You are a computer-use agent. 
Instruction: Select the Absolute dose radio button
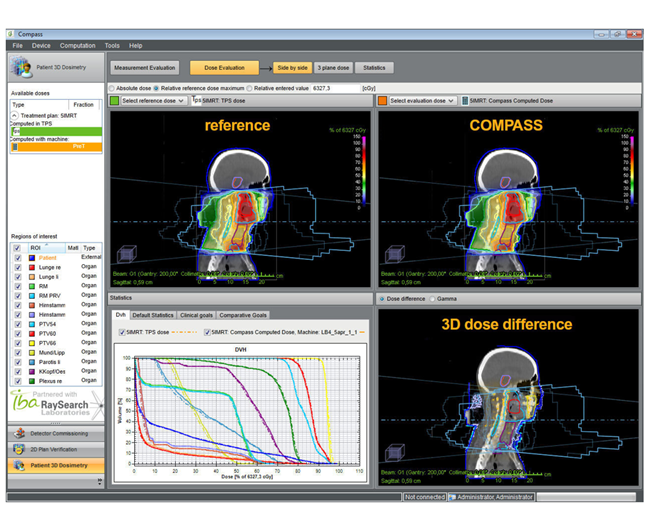click(x=112, y=88)
